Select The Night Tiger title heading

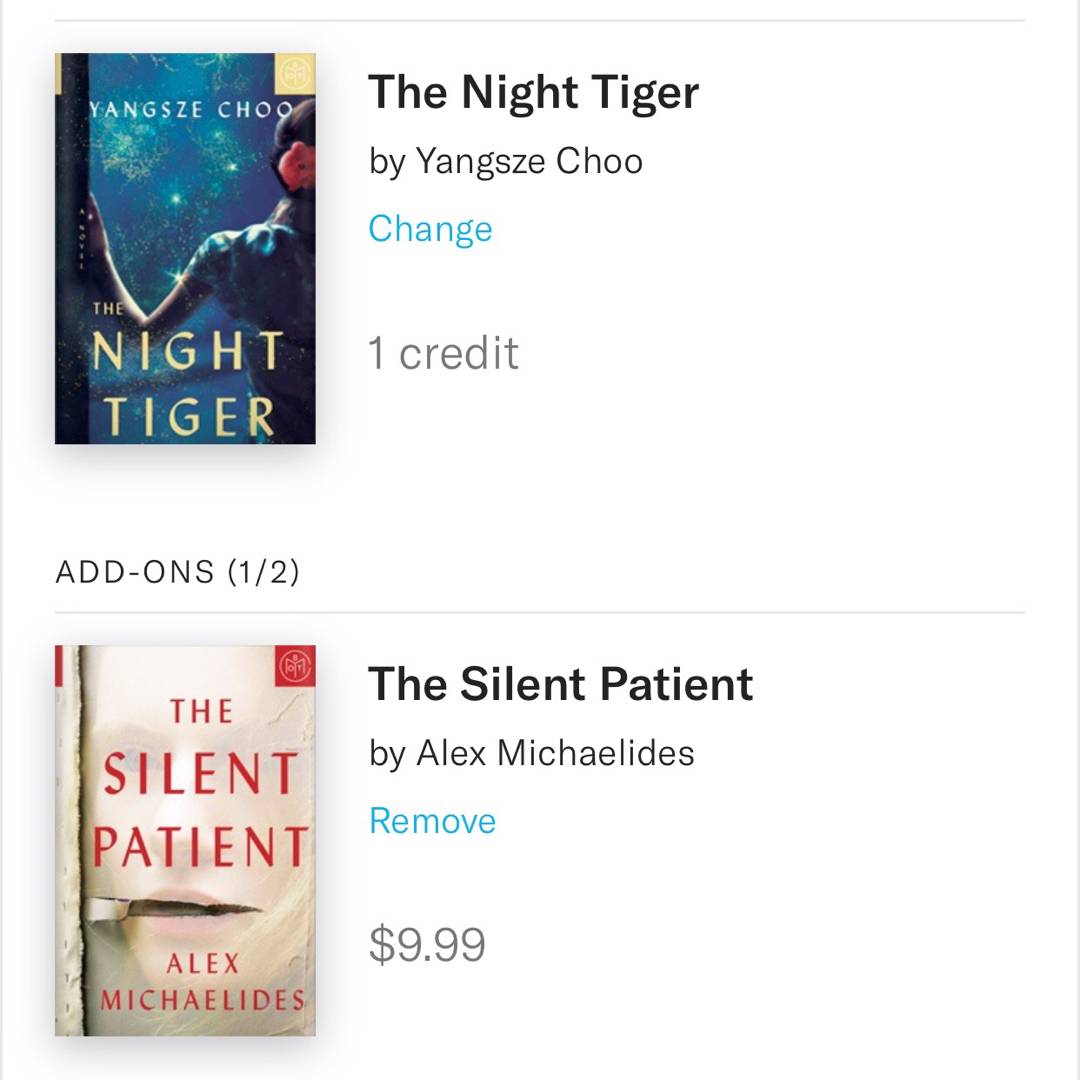tap(533, 93)
